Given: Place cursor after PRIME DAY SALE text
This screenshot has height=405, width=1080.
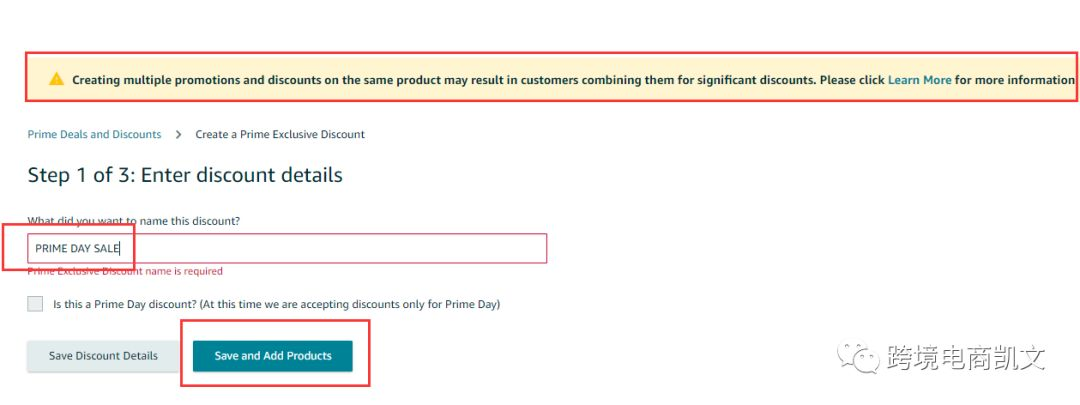Looking at the screenshot, I should (x=120, y=248).
